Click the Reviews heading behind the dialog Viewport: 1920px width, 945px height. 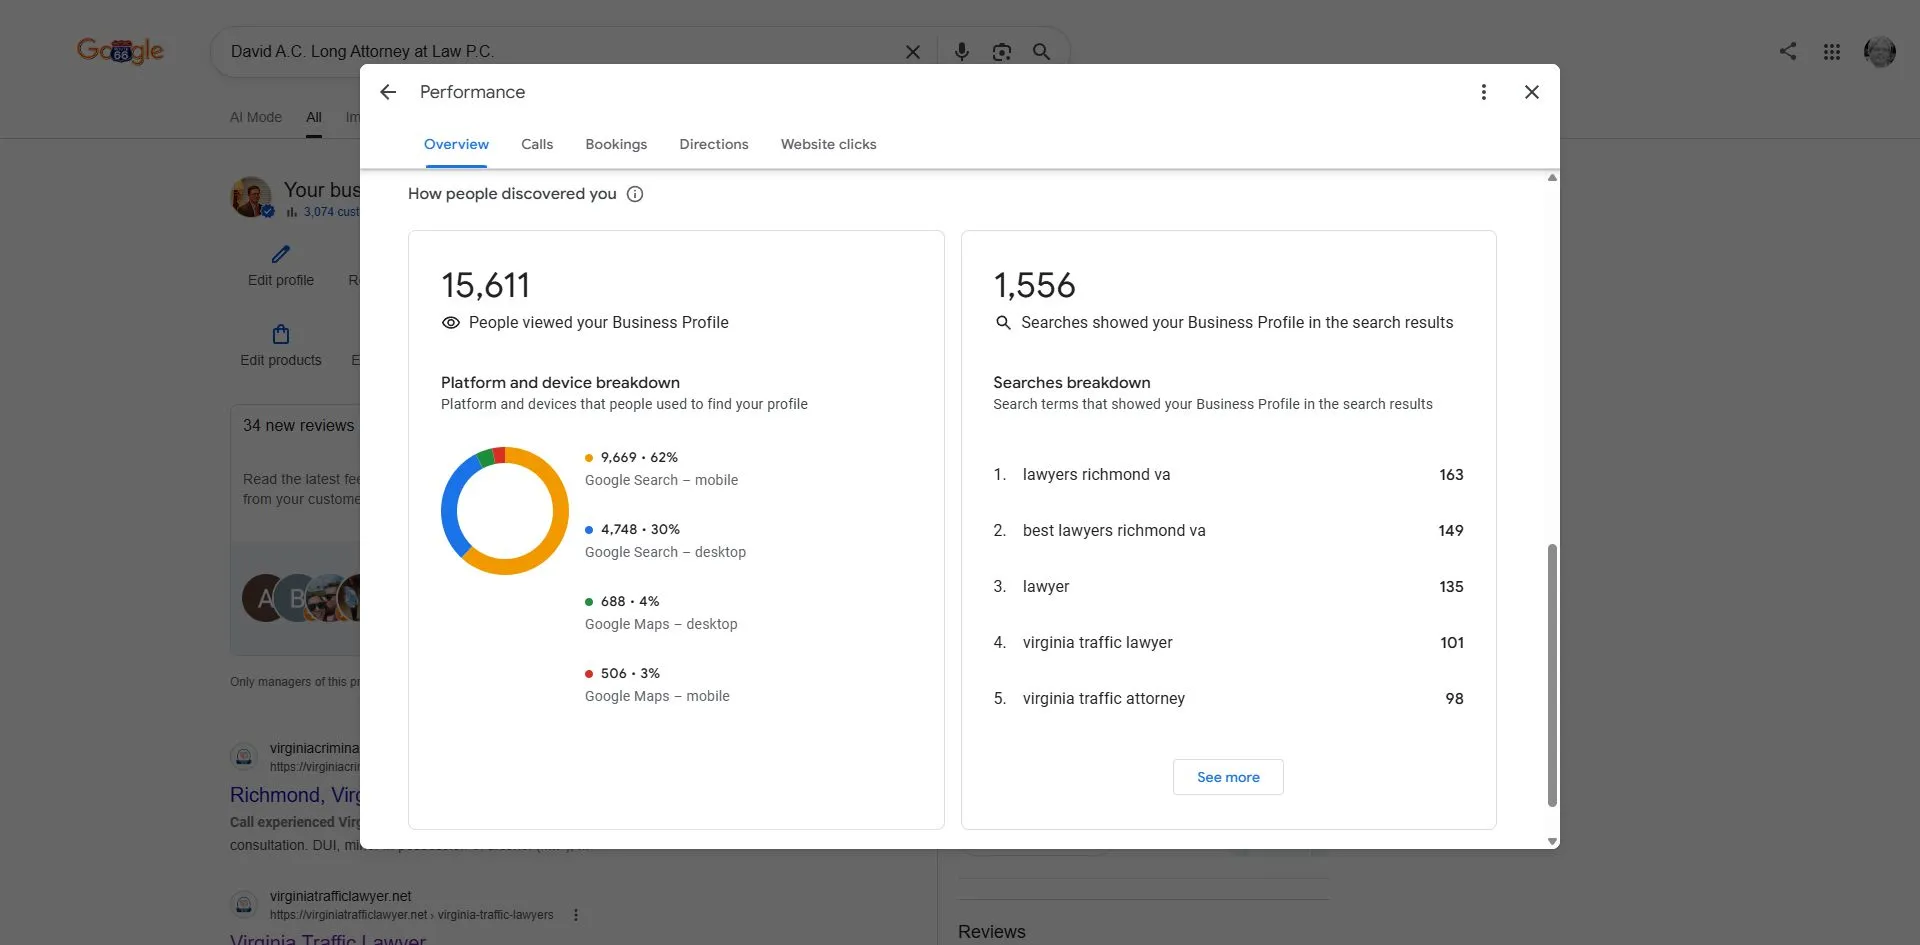point(992,932)
